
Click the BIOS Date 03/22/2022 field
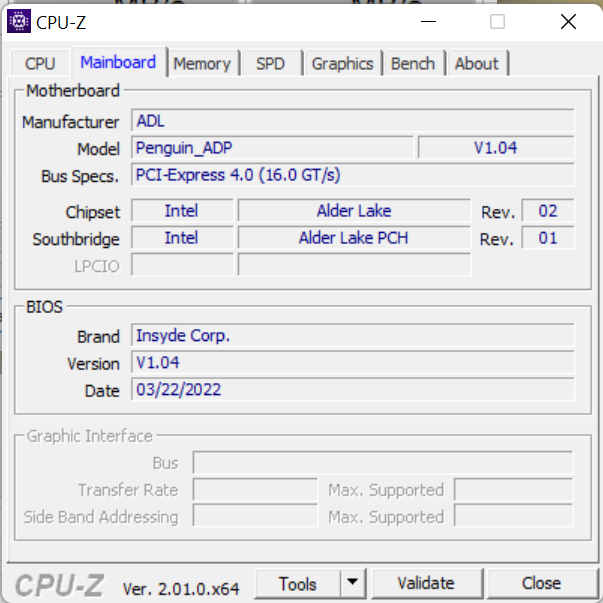click(x=353, y=389)
